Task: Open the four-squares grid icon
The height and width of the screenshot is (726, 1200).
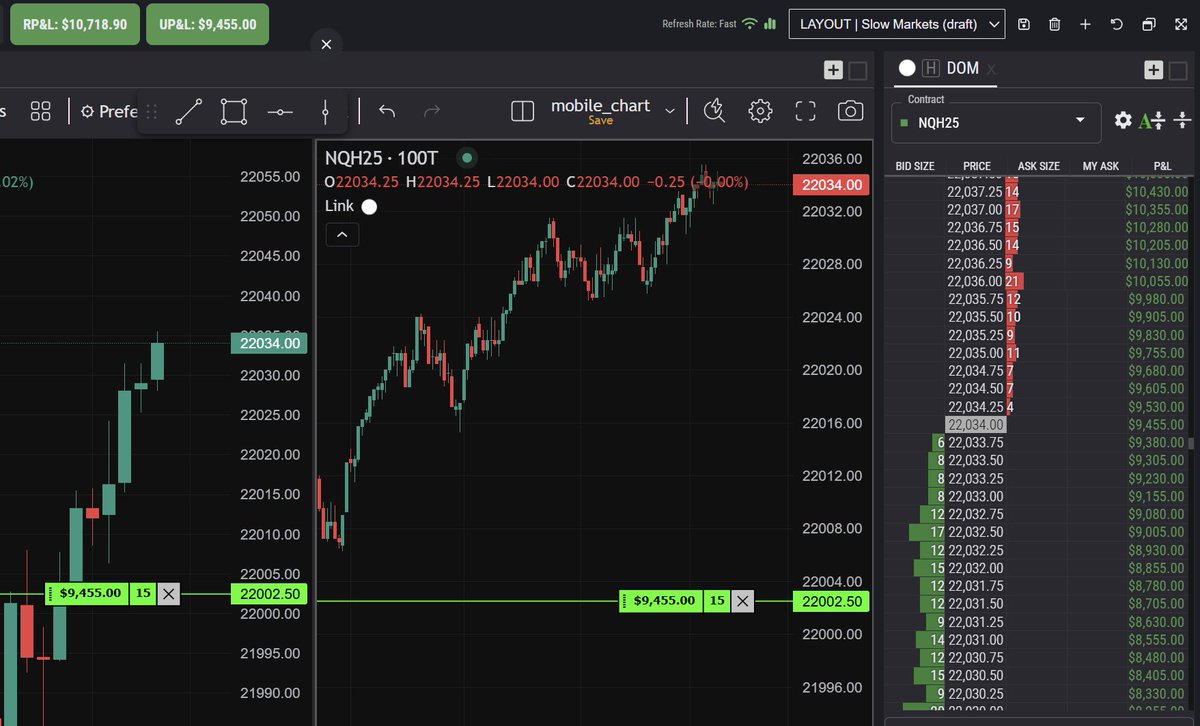Action: 40,111
